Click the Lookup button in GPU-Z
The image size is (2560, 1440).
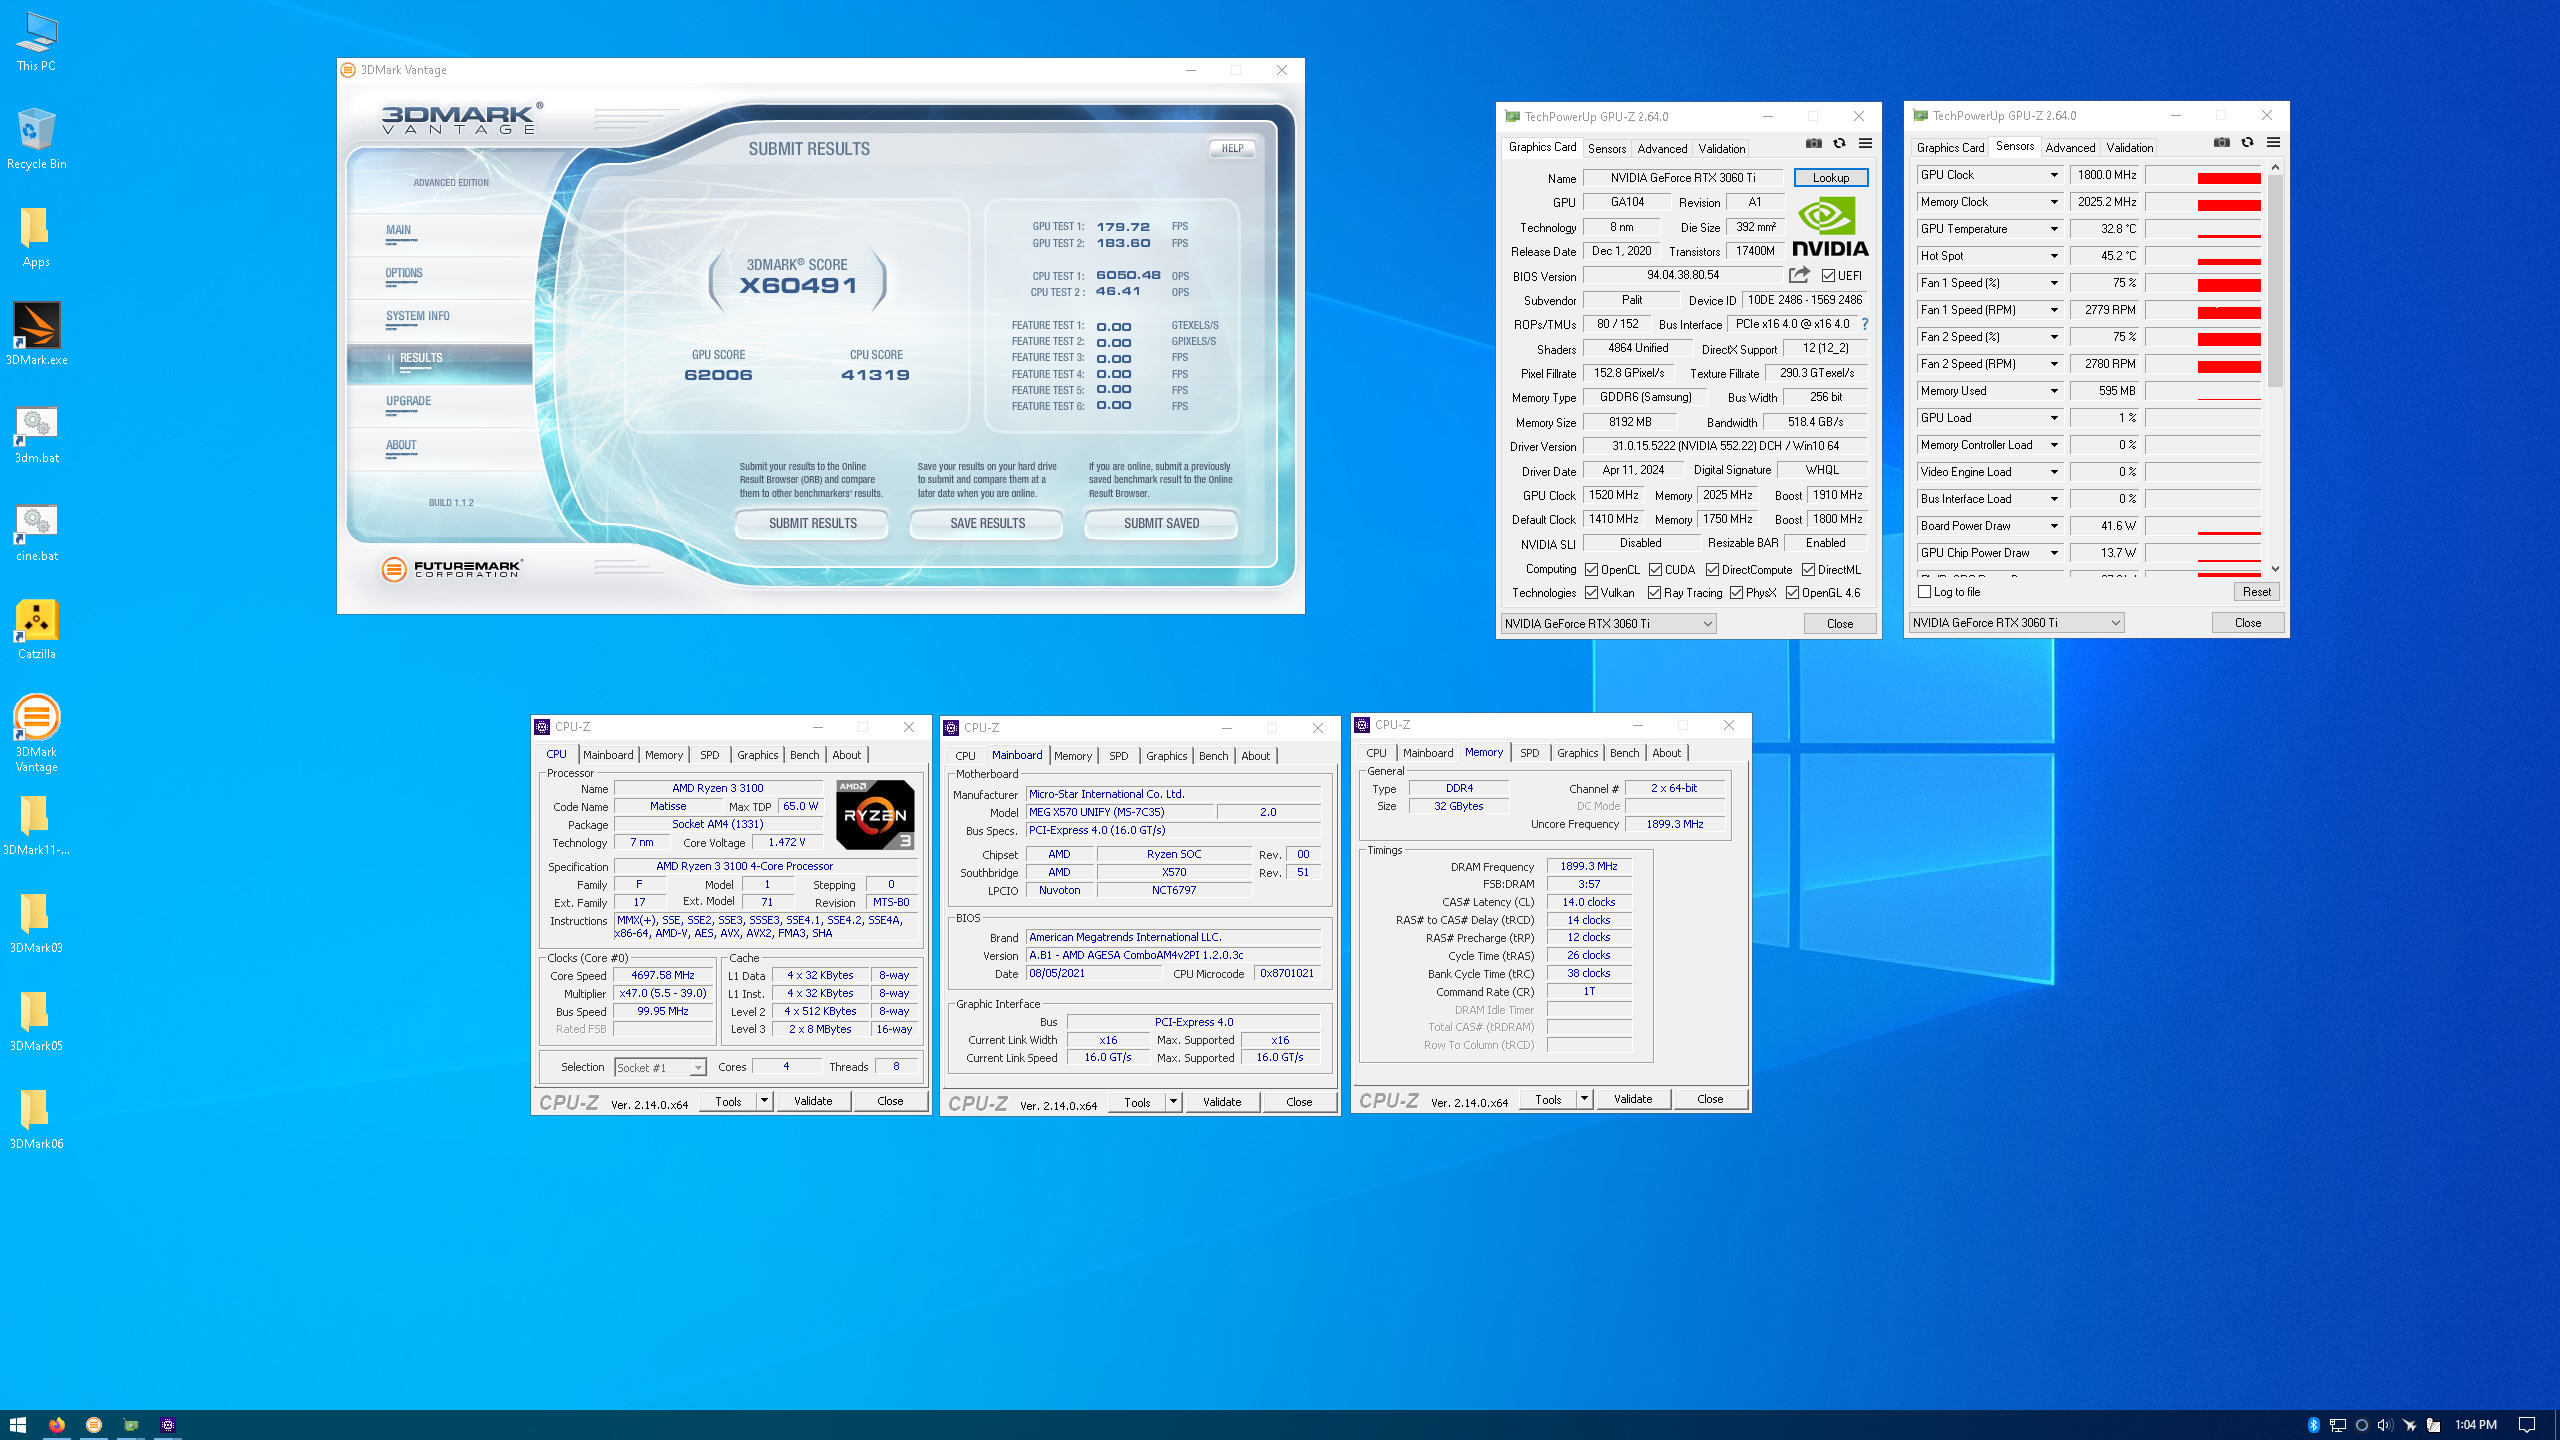tap(1830, 178)
